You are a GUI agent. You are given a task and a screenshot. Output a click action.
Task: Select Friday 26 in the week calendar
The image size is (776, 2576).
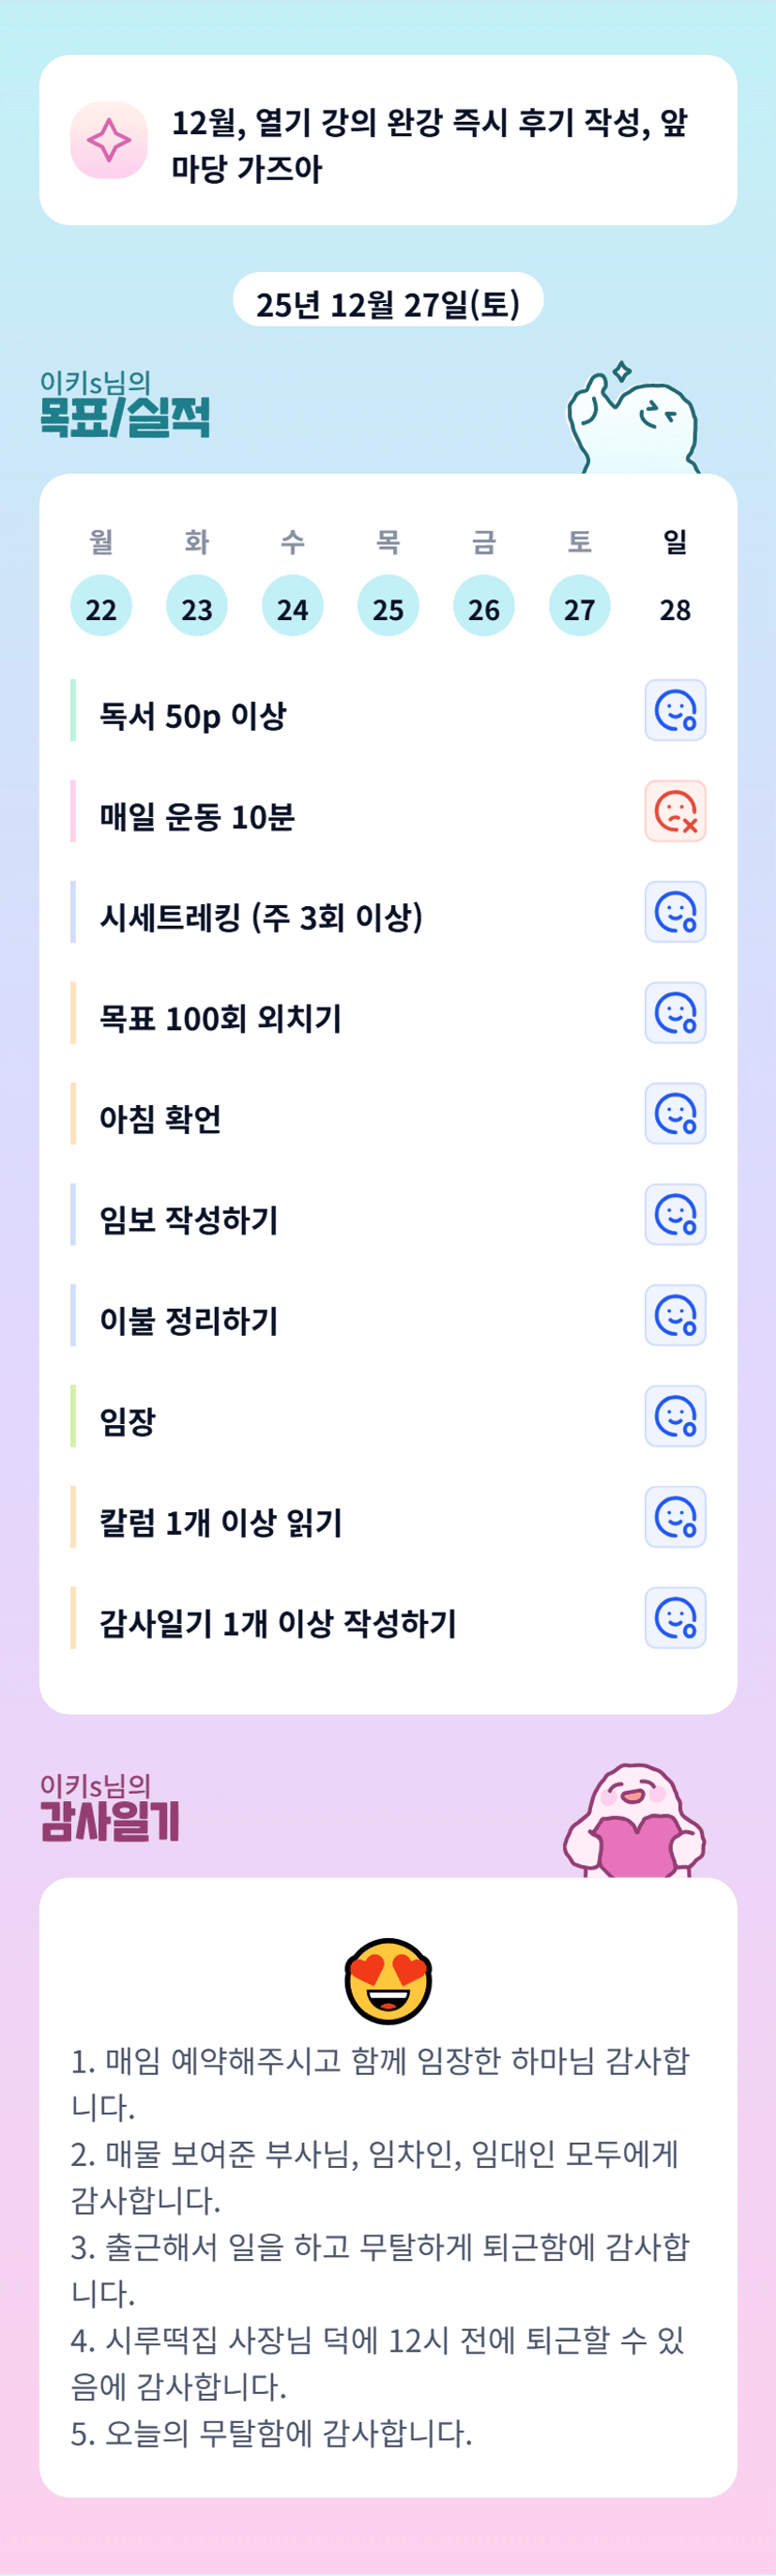pos(484,607)
